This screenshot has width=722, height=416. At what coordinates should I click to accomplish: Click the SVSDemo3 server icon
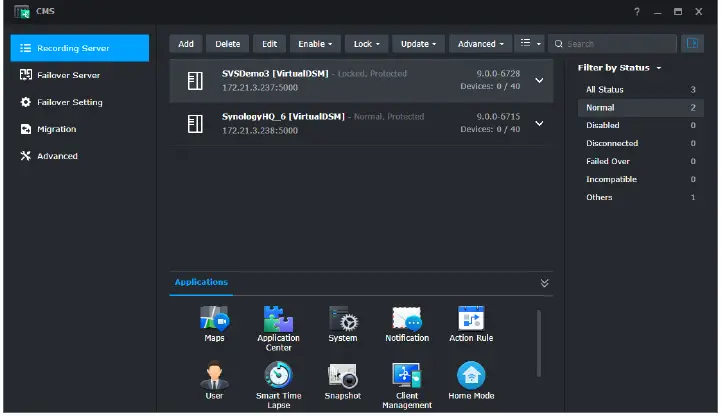(x=195, y=81)
